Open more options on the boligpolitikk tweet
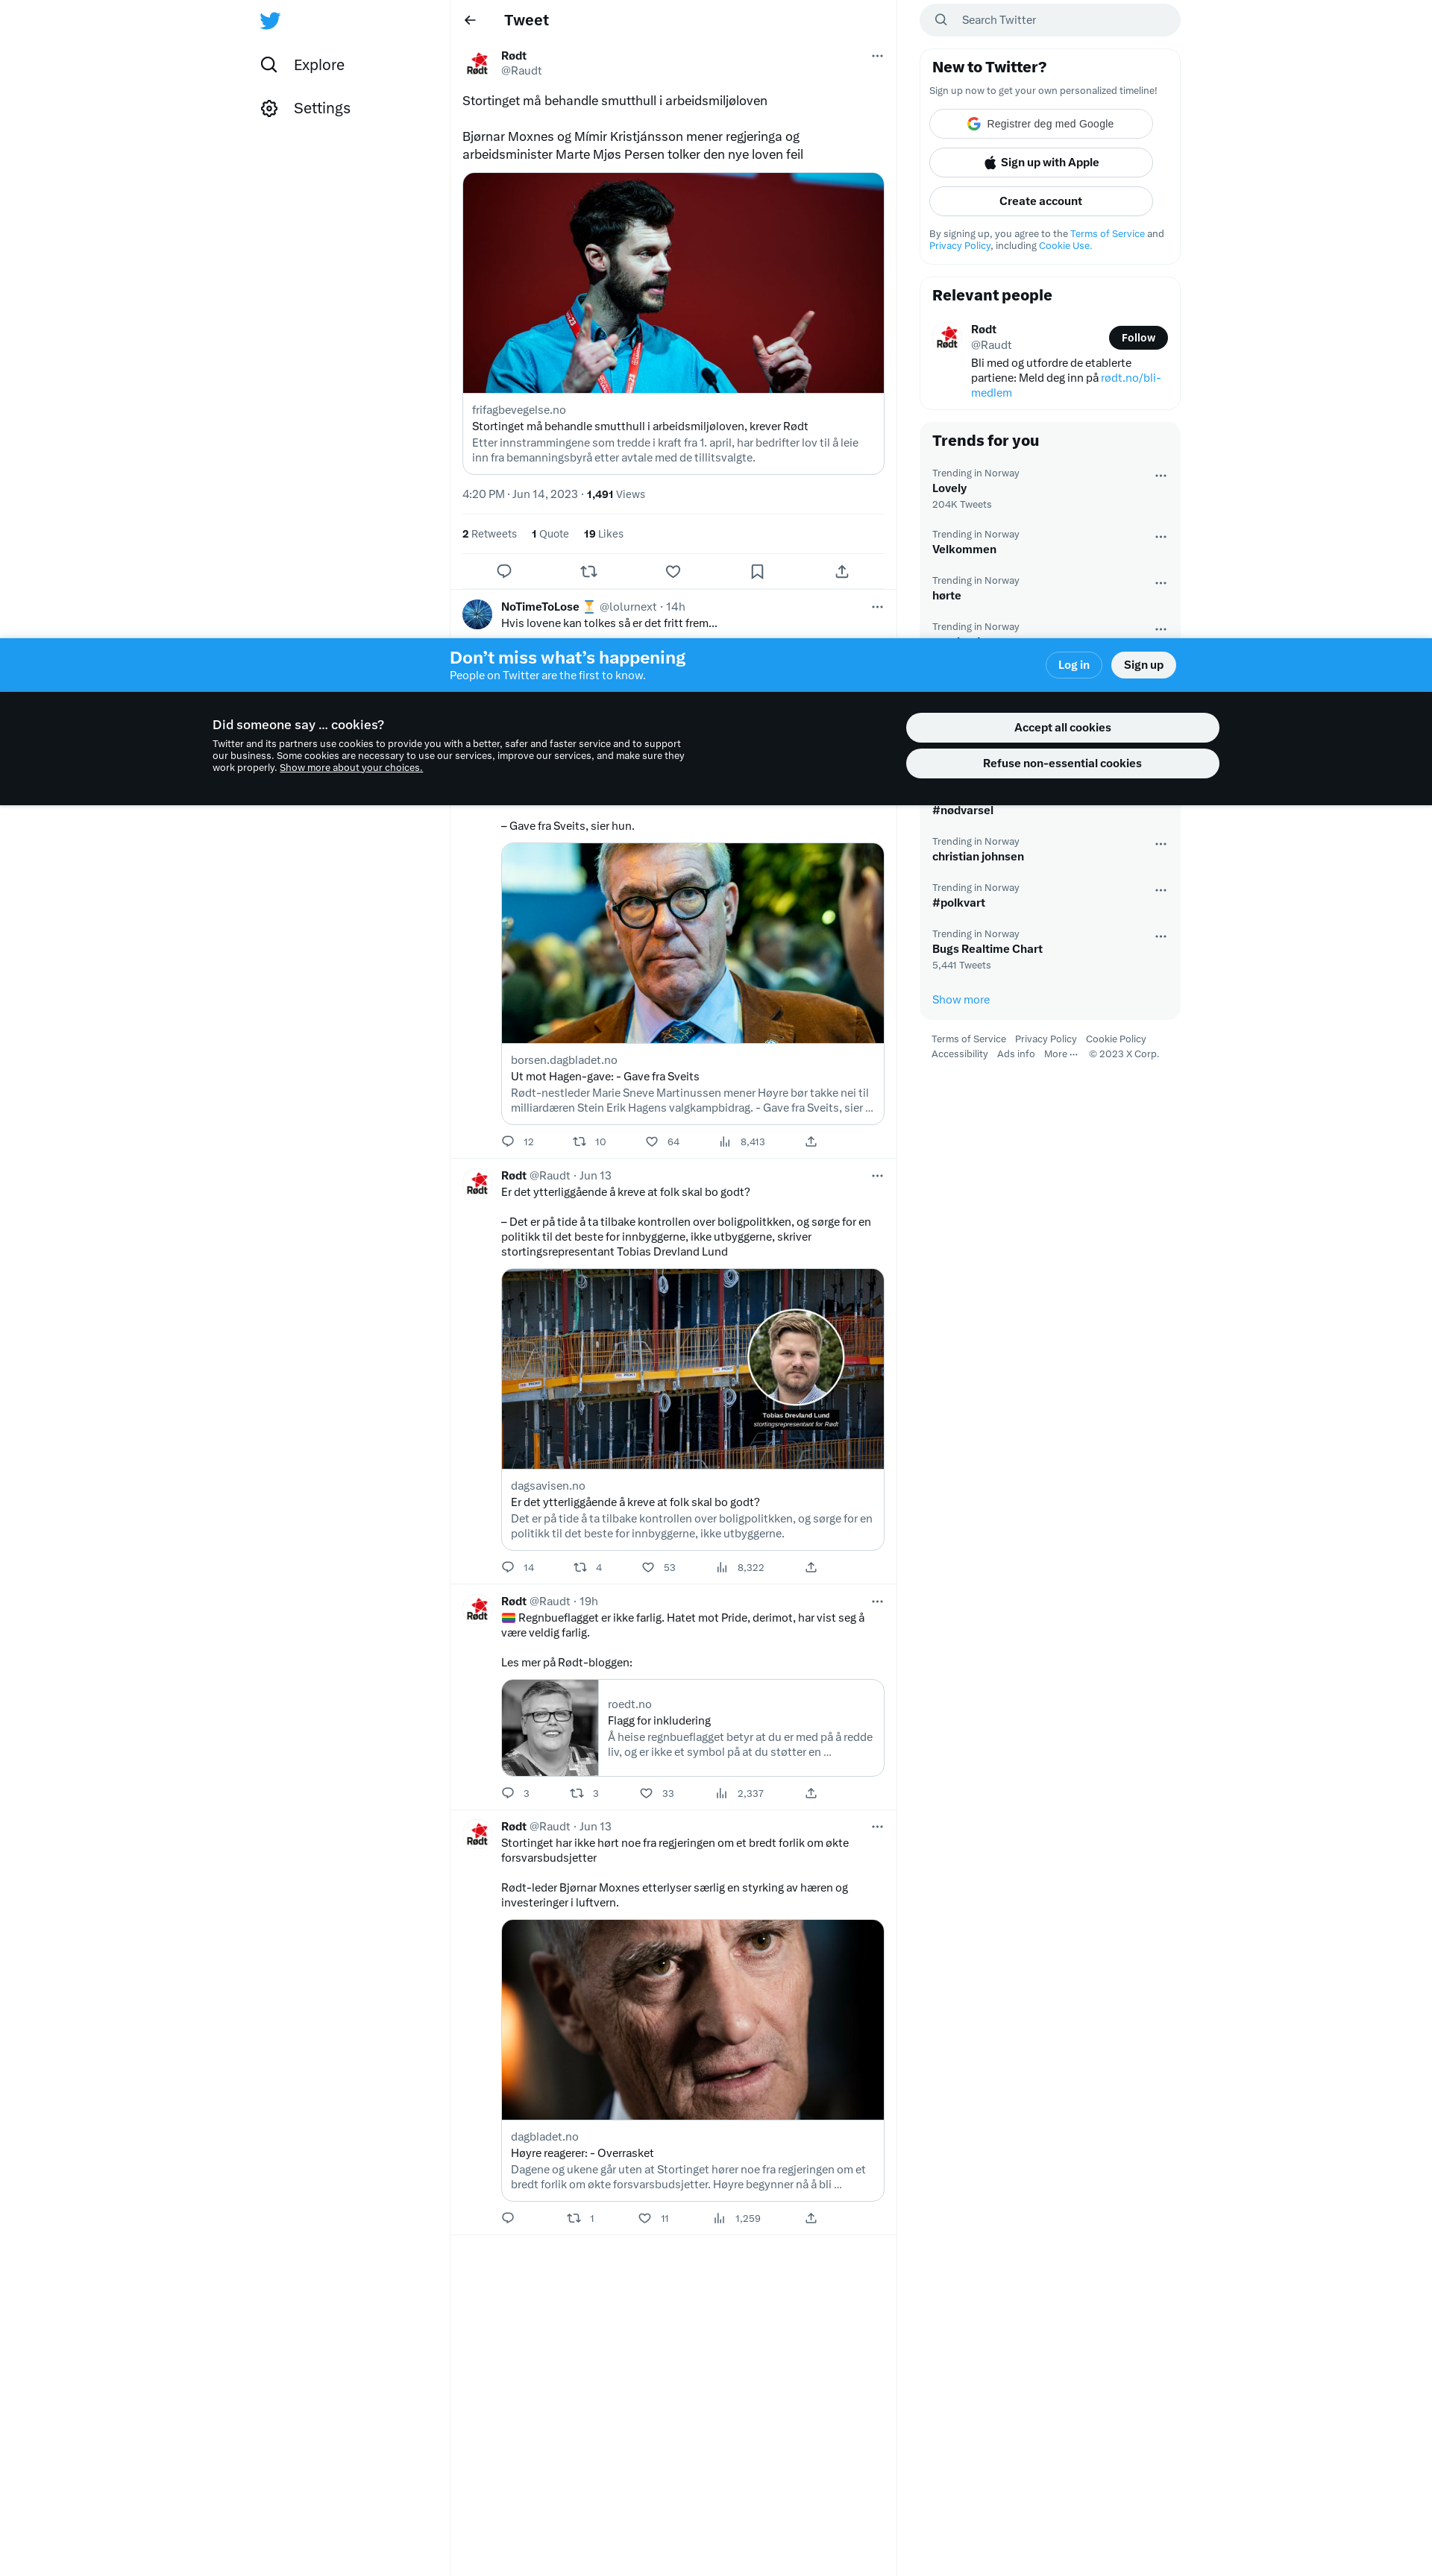1432x2576 pixels. pos(877,1176)
